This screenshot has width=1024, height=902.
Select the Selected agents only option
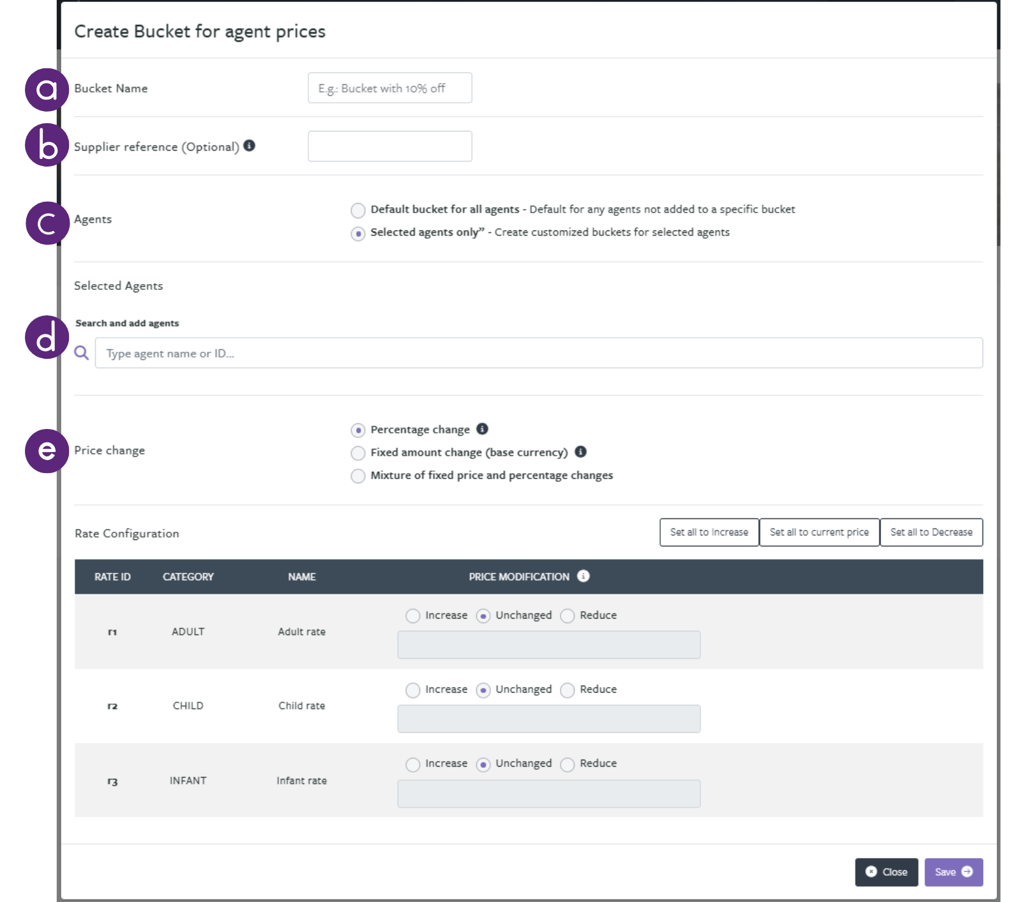coord(358,233)
